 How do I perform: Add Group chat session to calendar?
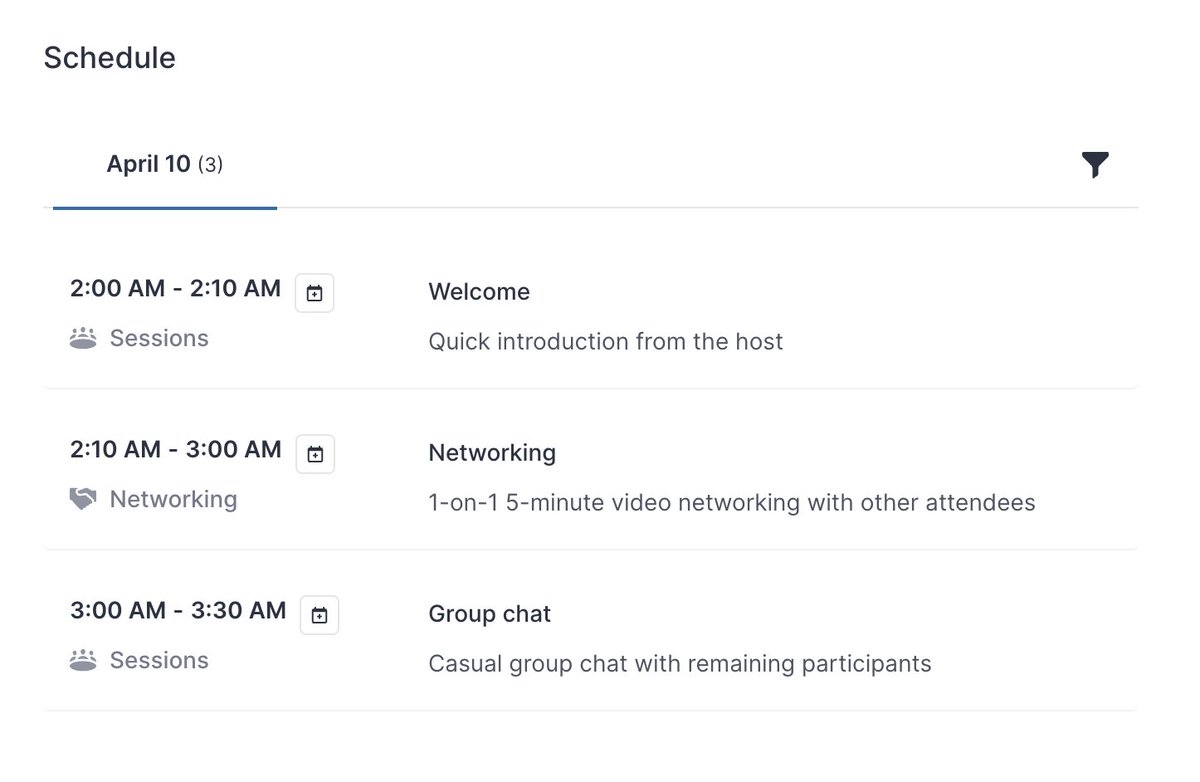[x=320, y=616]
